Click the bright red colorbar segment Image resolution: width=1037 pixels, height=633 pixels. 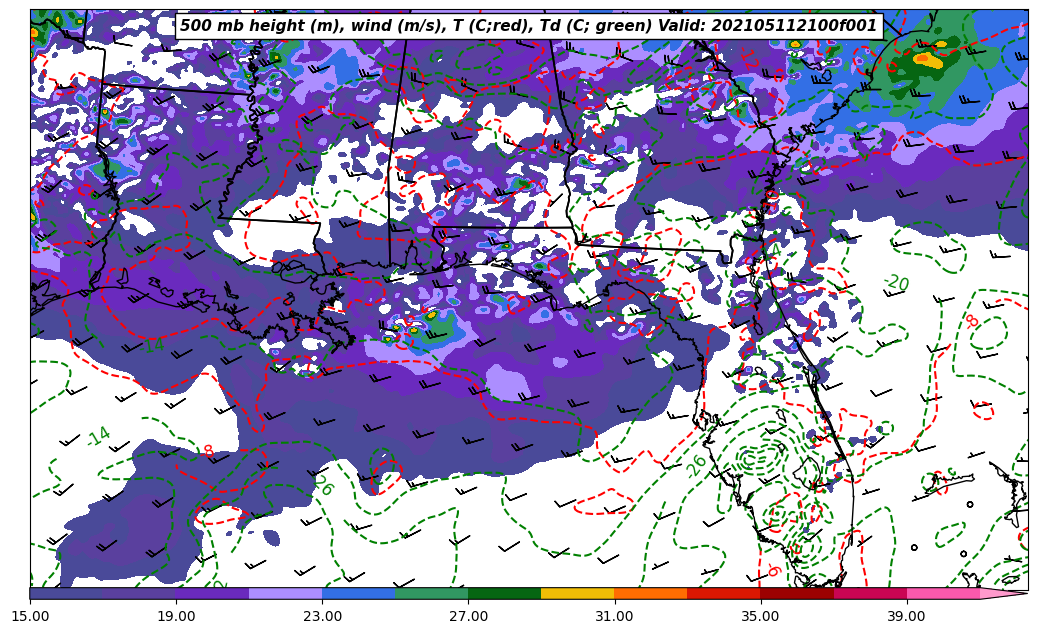pos(723,593)
